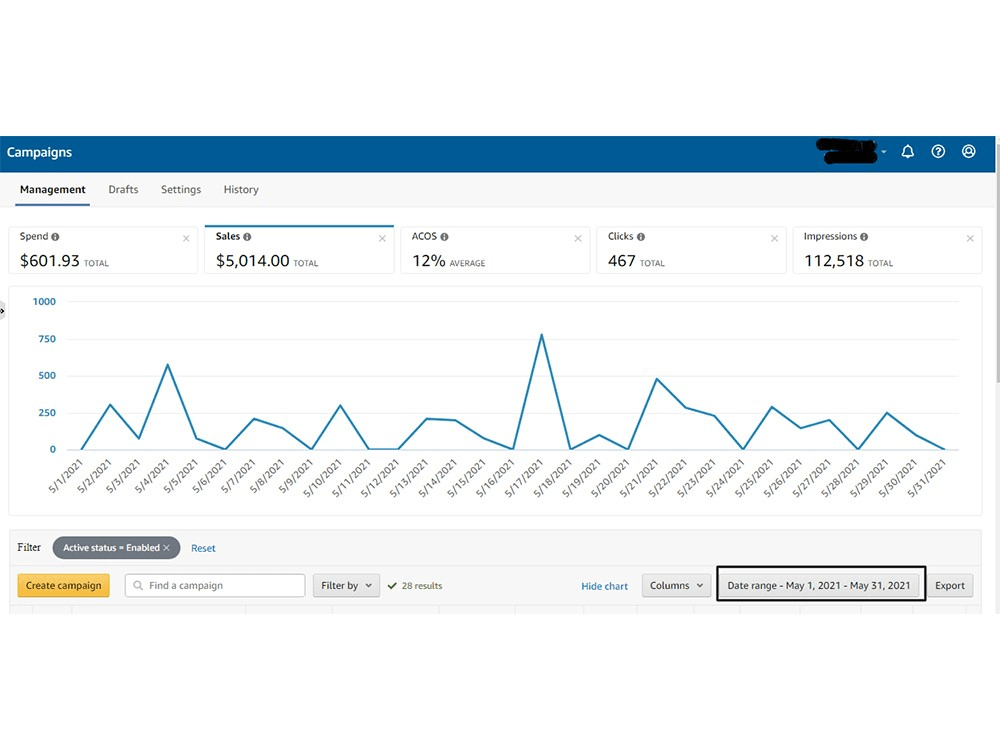Viewport: 1000px width, 750px height.
Task: Open the user account profile icon
Action: point(969,152)
